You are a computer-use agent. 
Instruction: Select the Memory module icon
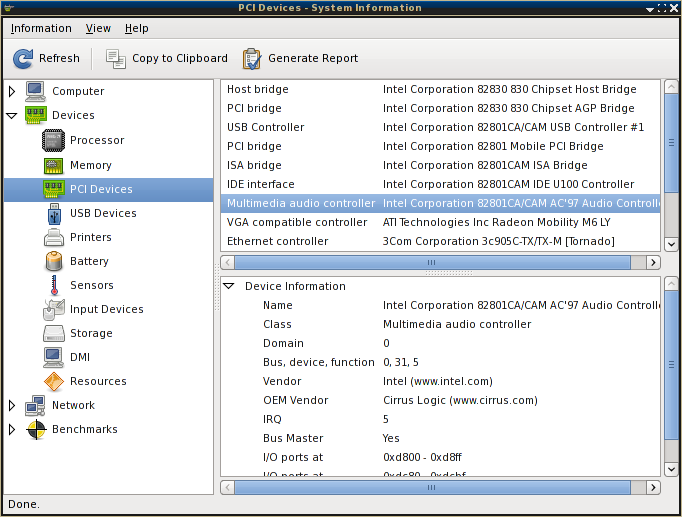53,165
